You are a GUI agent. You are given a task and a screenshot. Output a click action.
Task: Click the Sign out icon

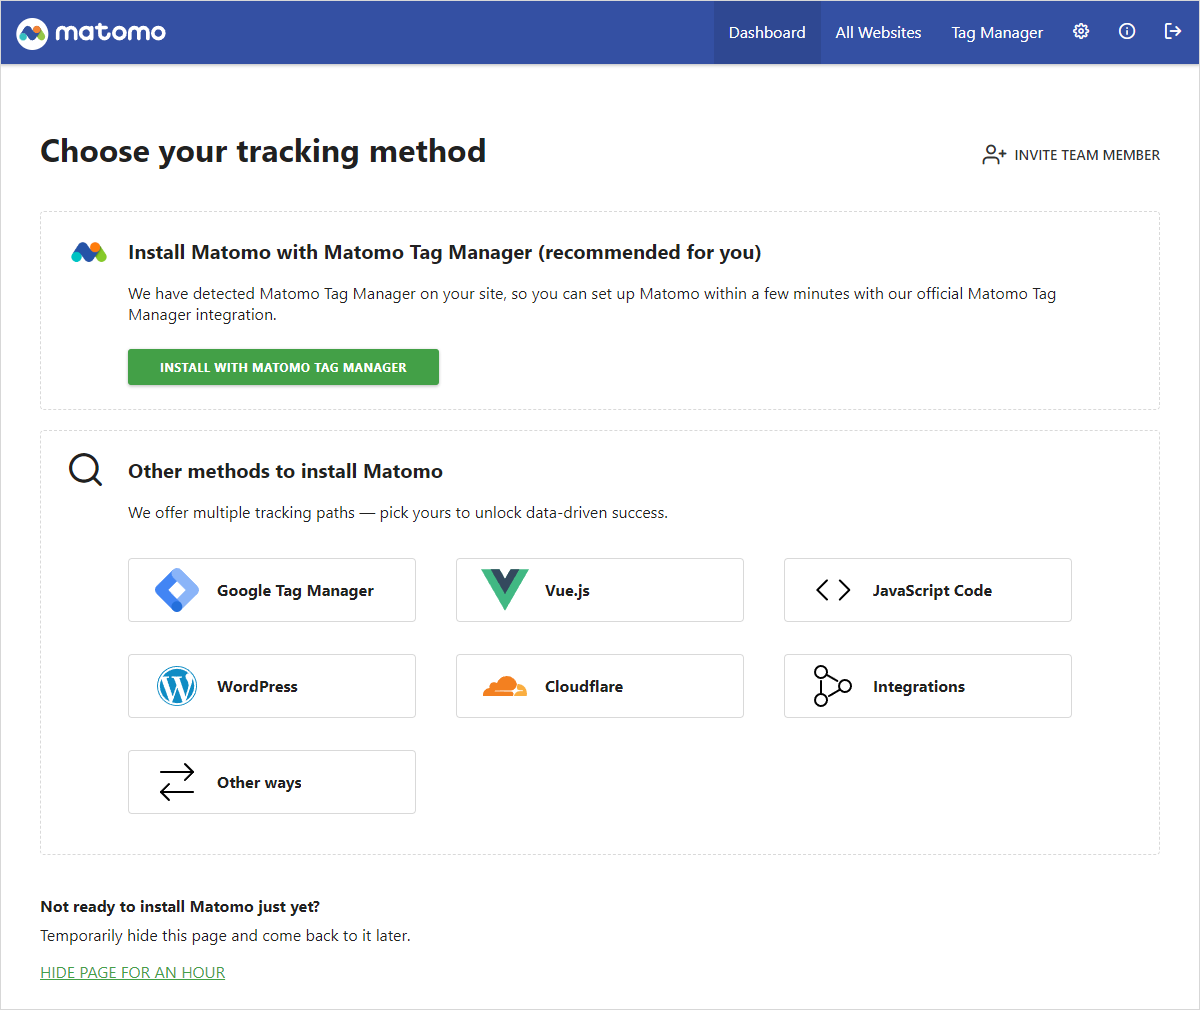tap(1173, 32)
